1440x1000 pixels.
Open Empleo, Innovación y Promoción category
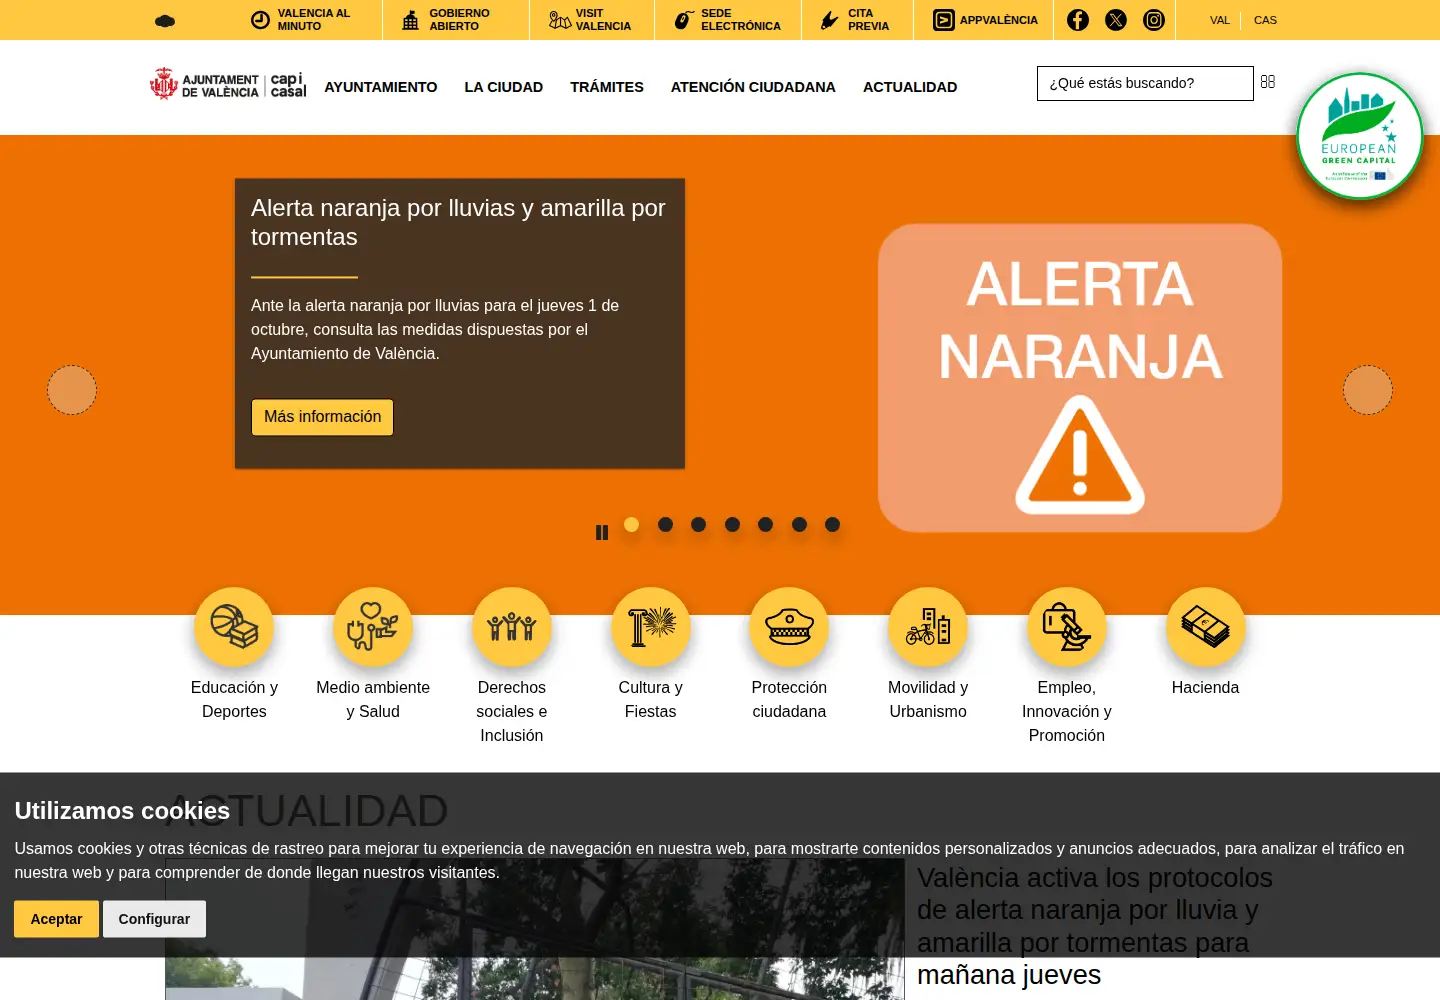coord(1067,666)
